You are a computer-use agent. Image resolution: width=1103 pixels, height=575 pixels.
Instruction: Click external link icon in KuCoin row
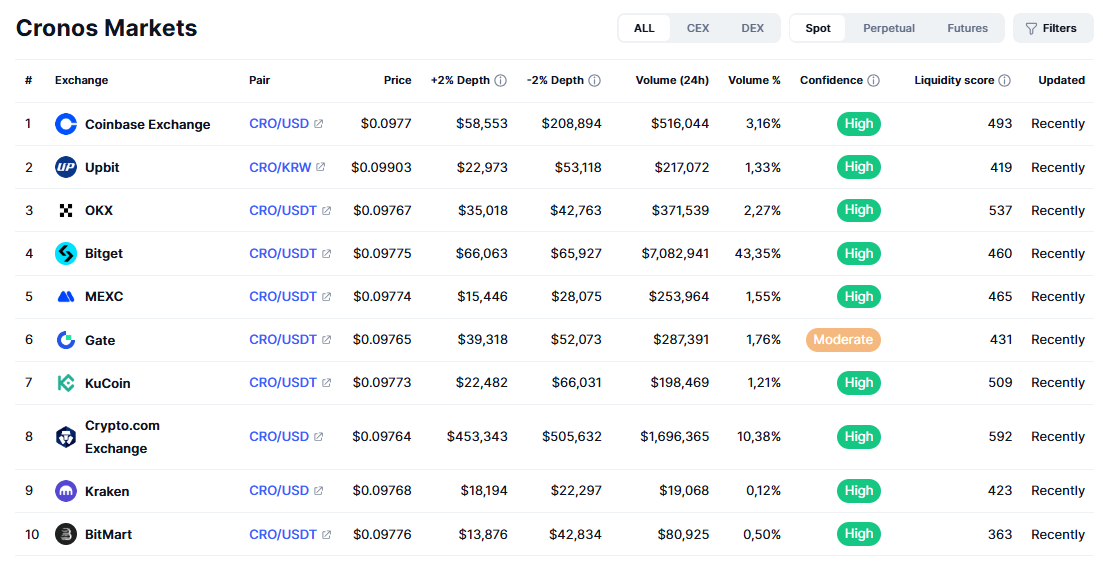[326, 382]
